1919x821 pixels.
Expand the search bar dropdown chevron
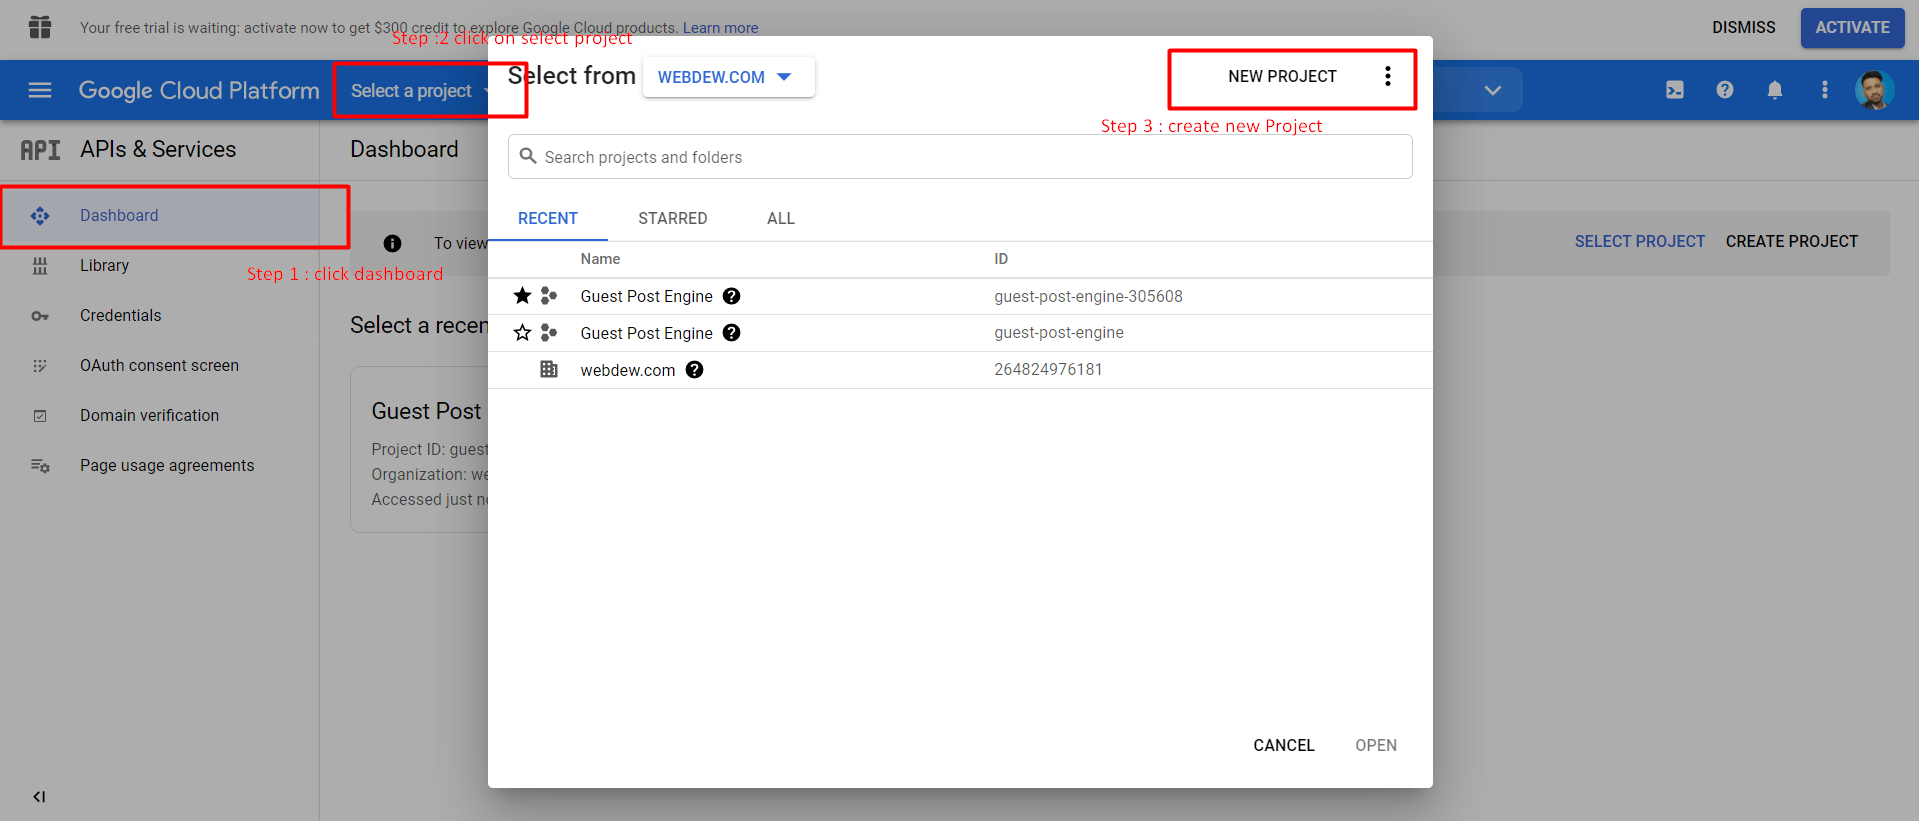[1492, 90]
